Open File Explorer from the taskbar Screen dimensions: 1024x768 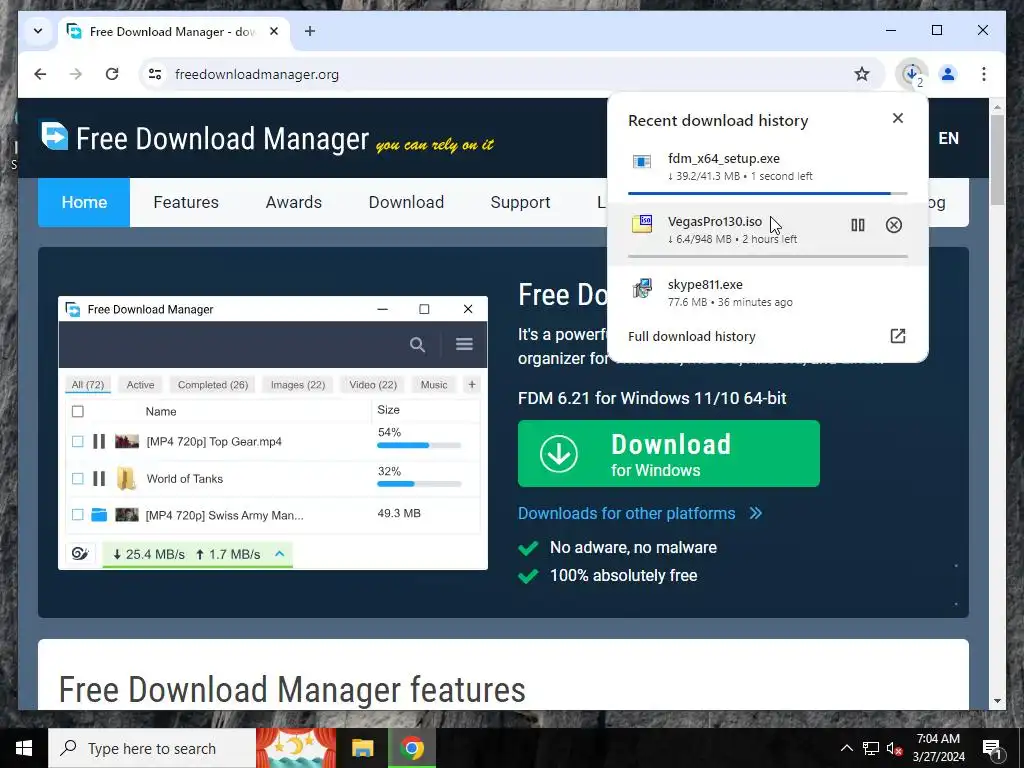(x=362, y=748)
